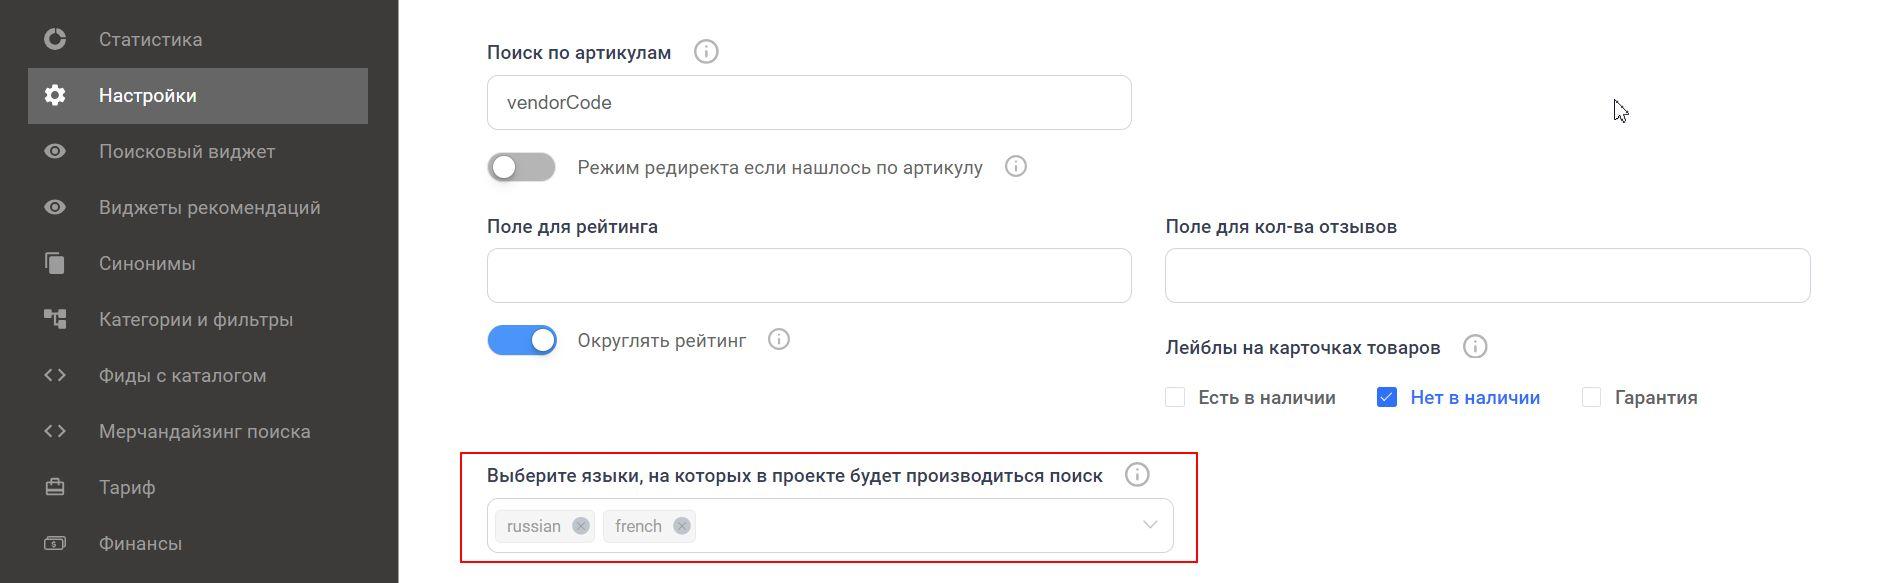
Task: Click info icon next to Поиск по артикулам
Action: [x=706, y=52]
